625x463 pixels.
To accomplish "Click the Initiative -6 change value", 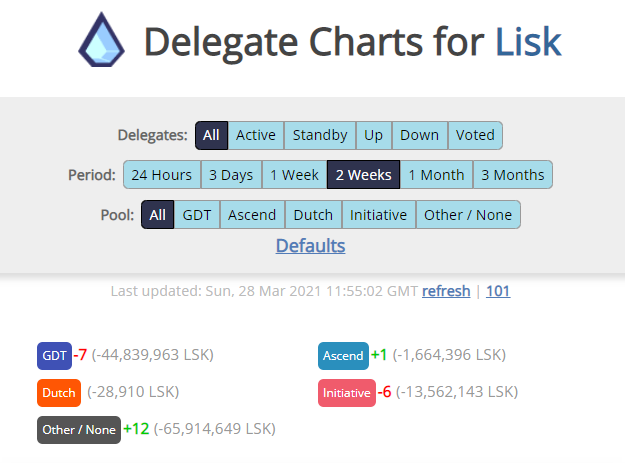I will click(x=385, y=392).
